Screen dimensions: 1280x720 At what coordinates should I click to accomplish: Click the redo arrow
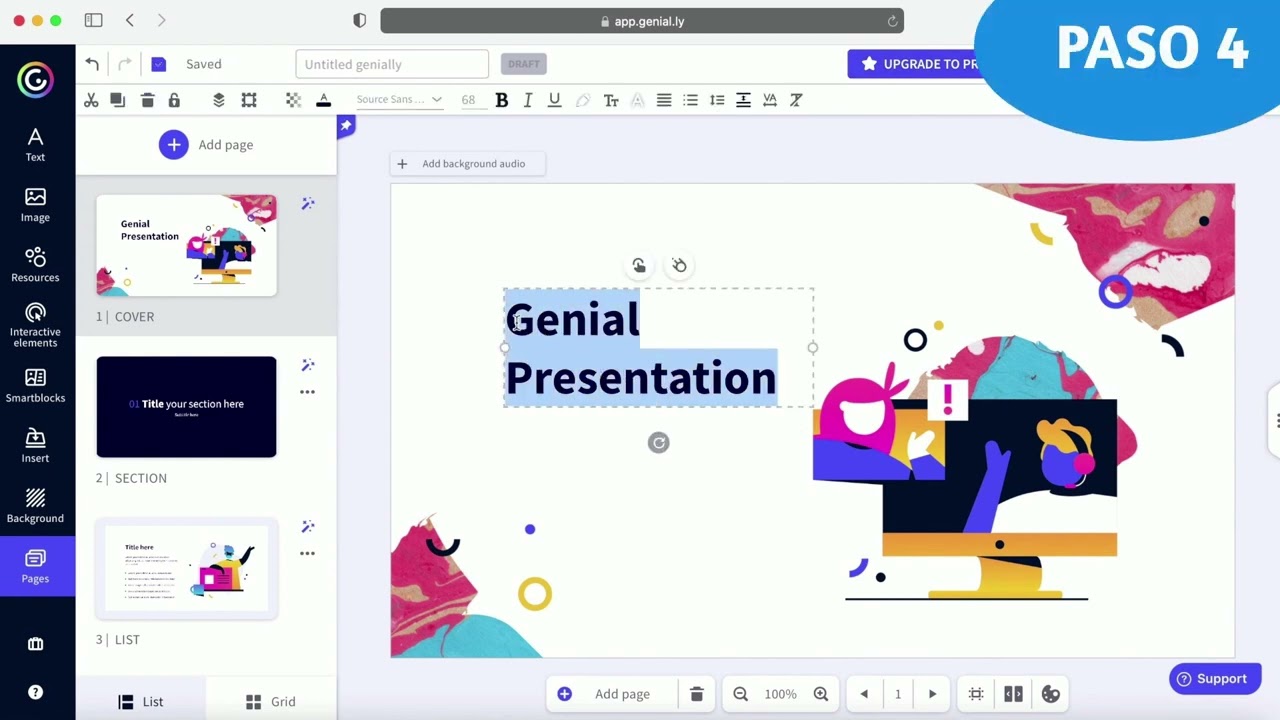[x=125, y=64]
